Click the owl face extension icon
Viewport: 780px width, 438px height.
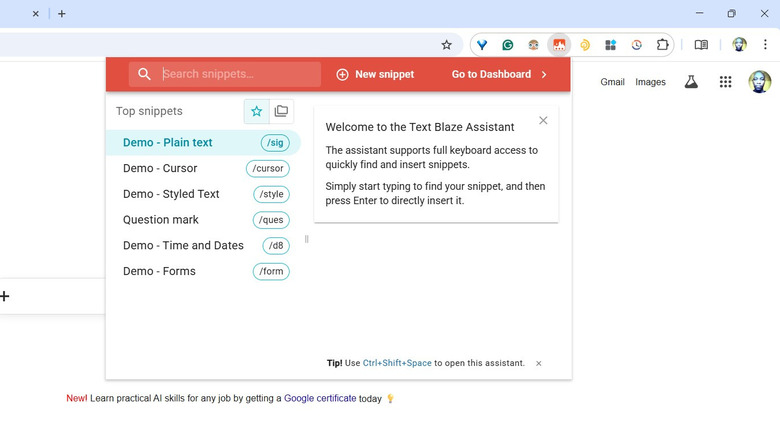533,45
